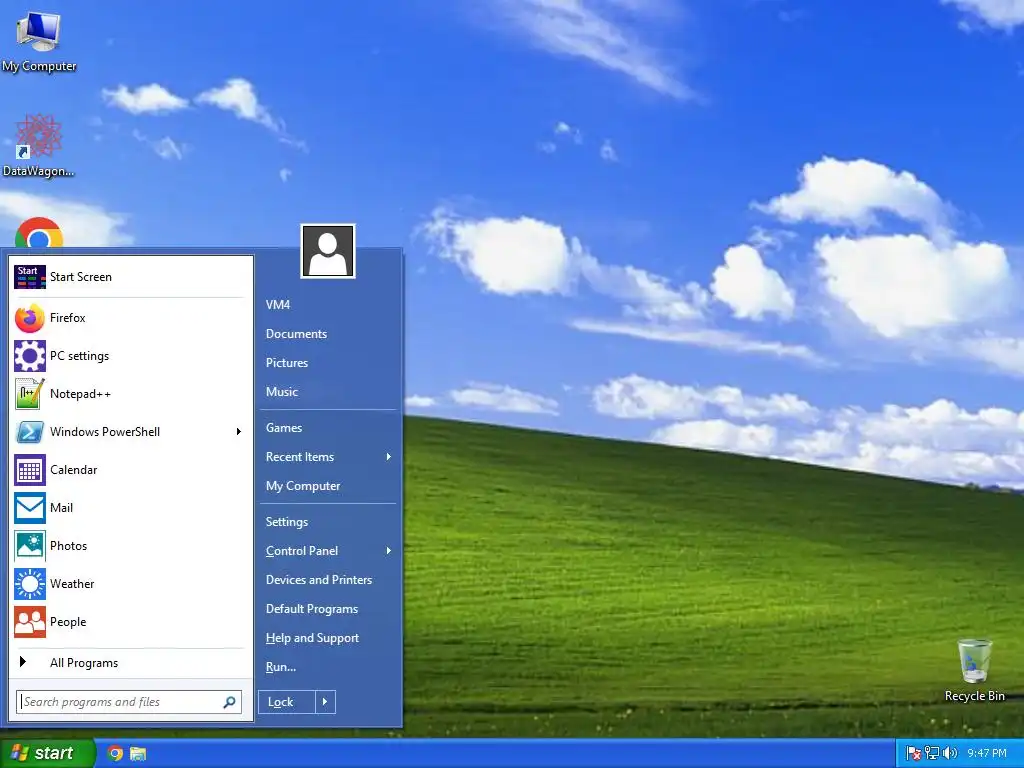Open the DataWagon desktop shortcut

pyautogui.click(x=38, y=145)
